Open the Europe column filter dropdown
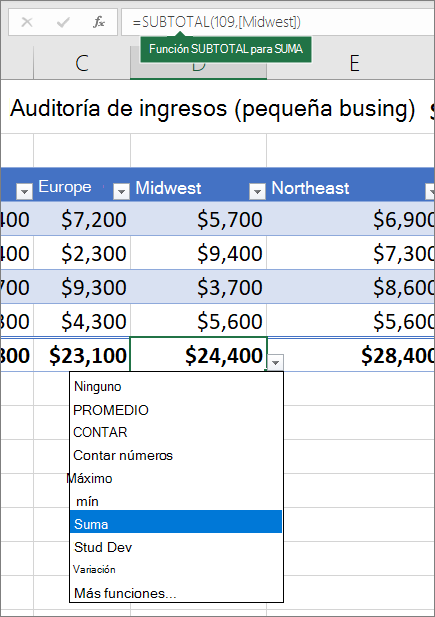This screenshot has width=435, height=617. [x=121, y=191]
